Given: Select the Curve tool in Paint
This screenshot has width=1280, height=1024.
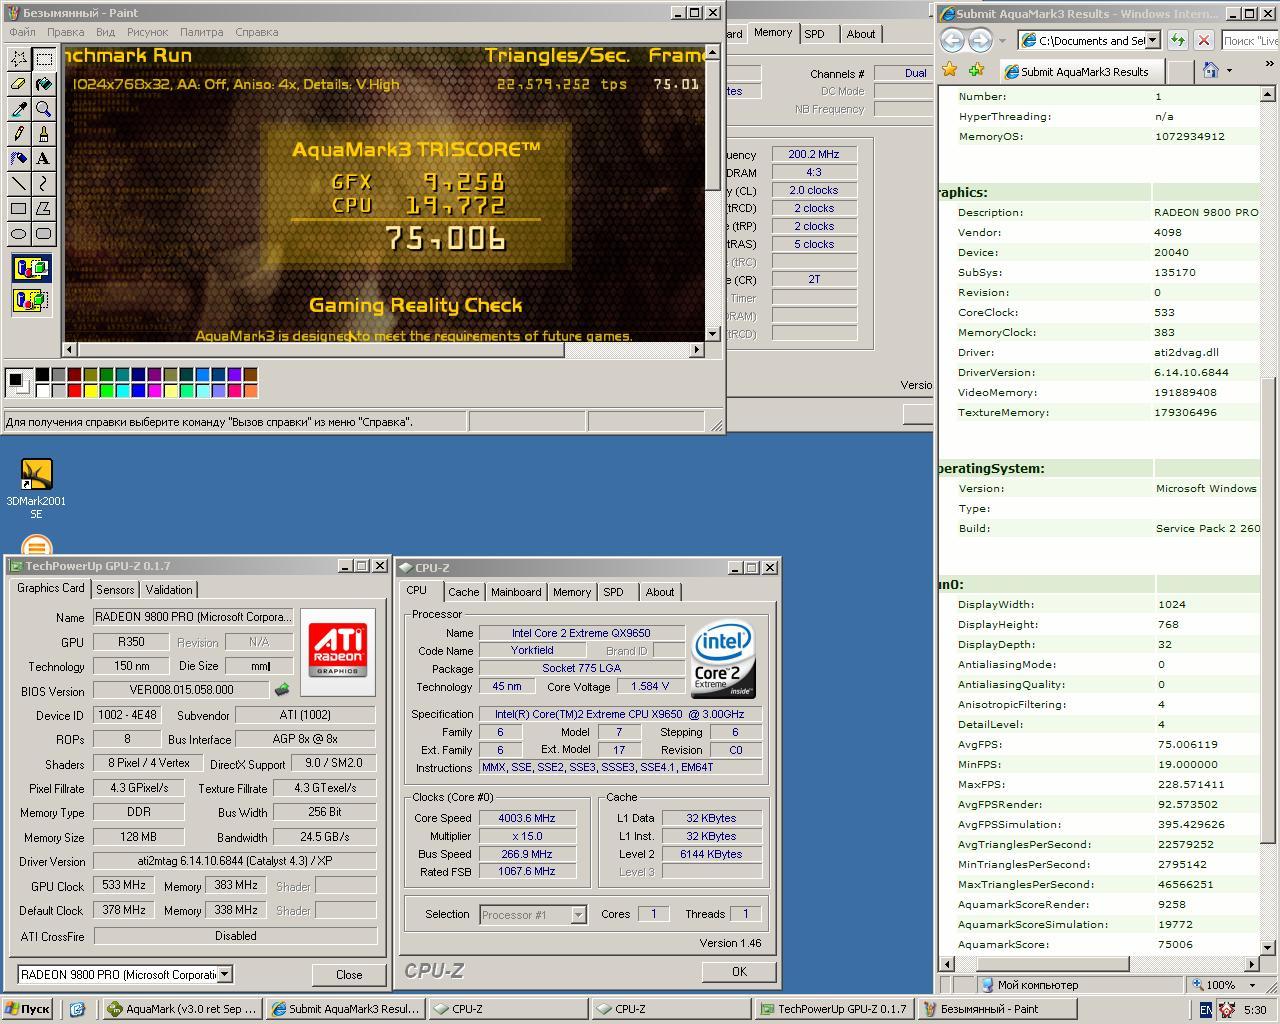Looking at the screenshot, I should click(43, 184).
